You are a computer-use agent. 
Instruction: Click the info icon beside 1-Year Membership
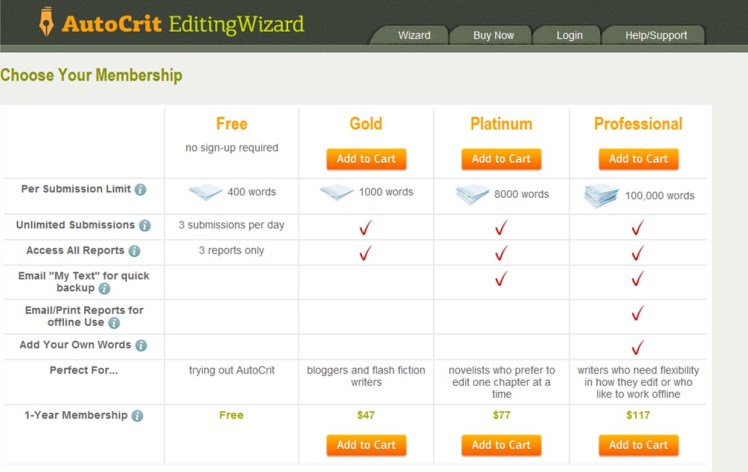coord(137,416)
